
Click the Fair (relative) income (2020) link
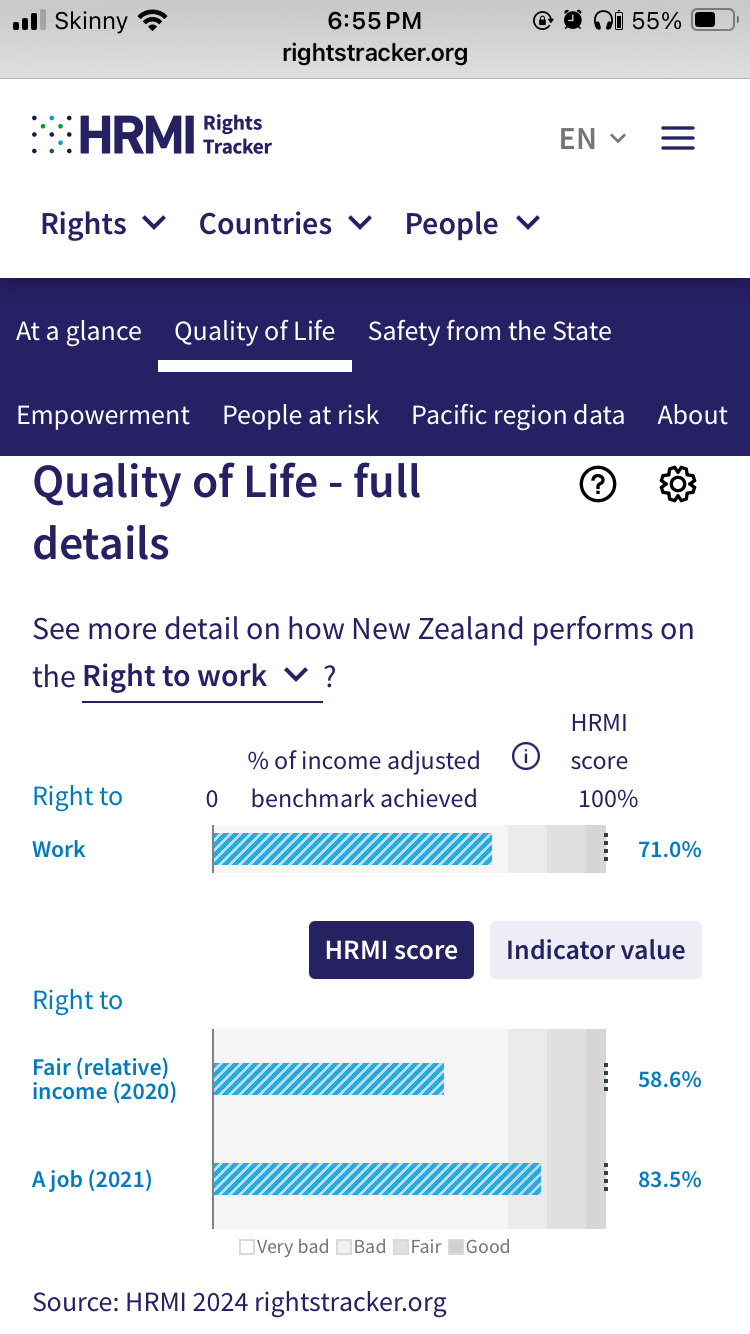[104, 1079]
